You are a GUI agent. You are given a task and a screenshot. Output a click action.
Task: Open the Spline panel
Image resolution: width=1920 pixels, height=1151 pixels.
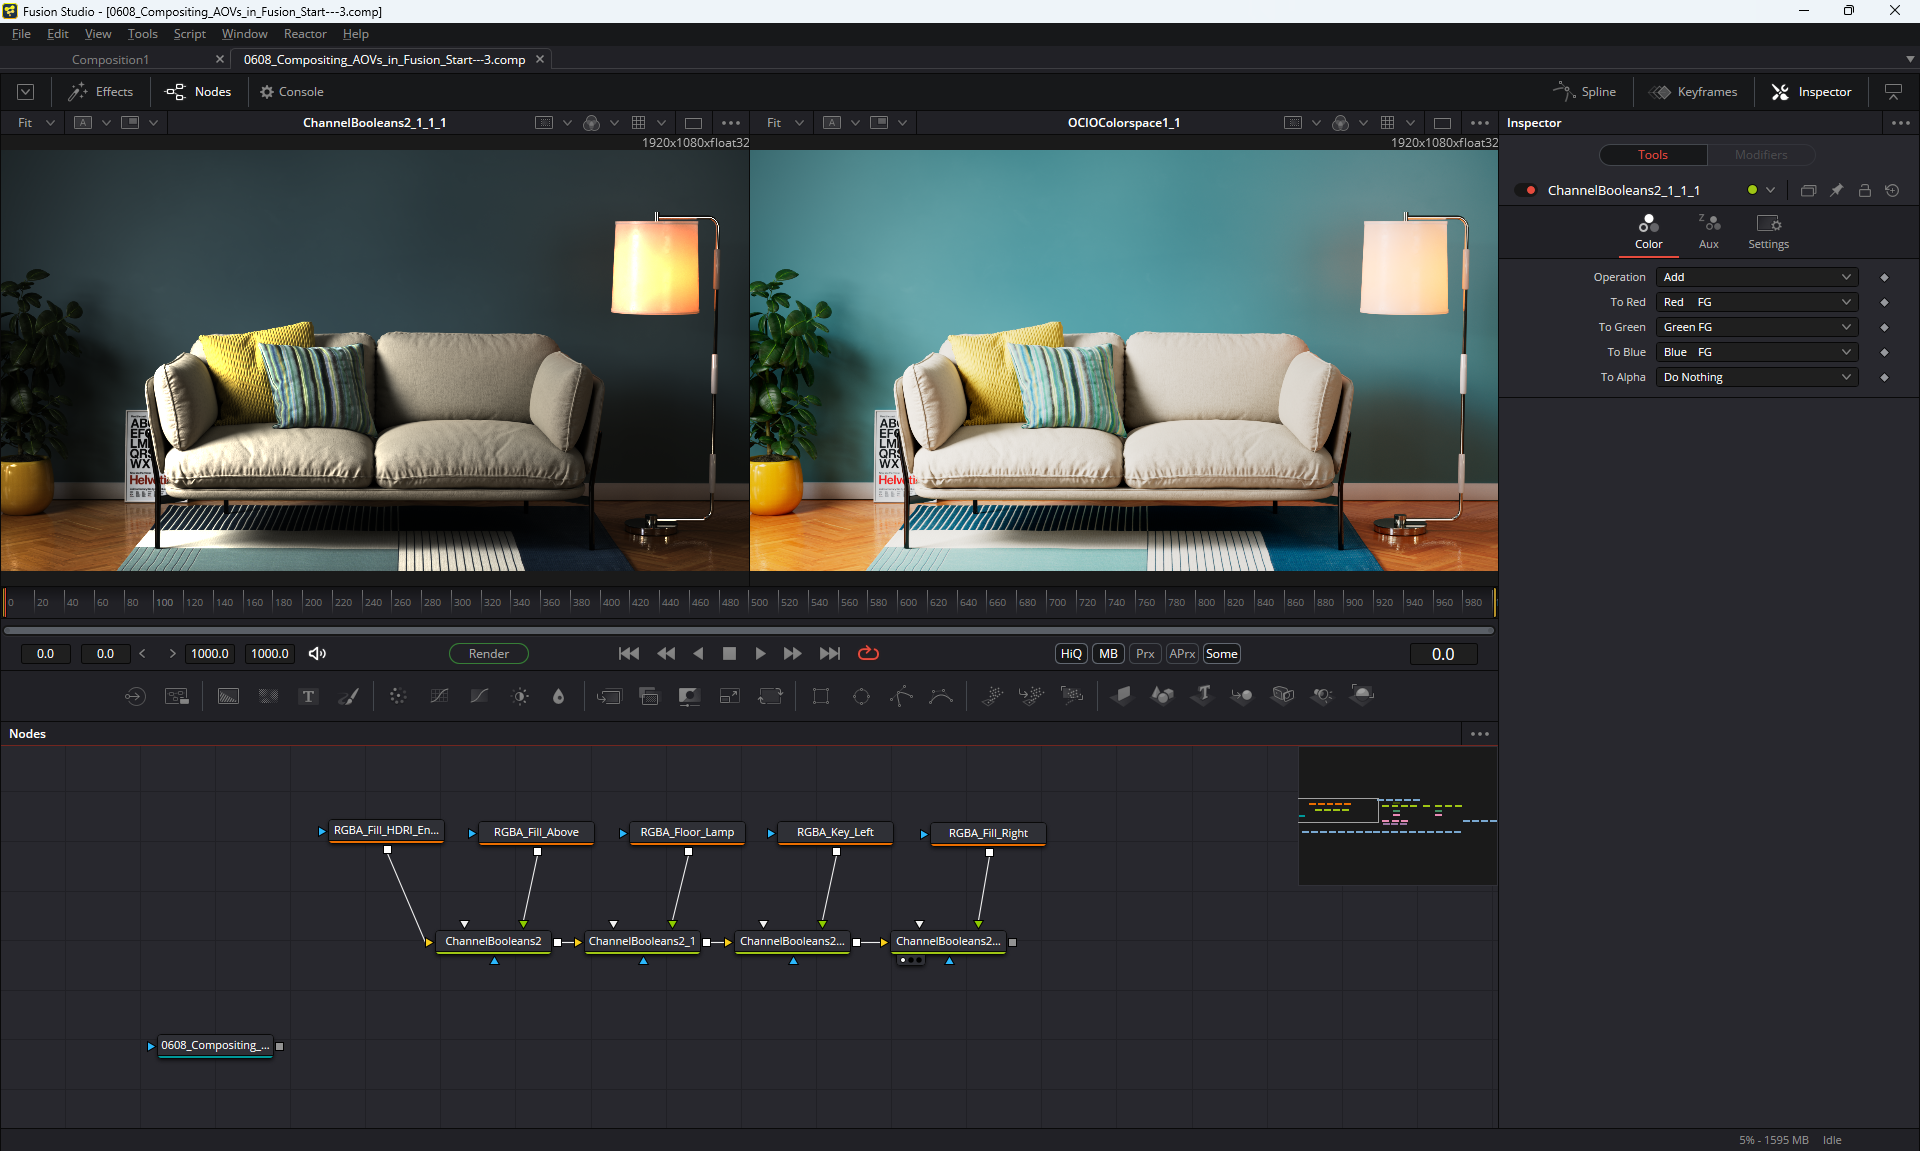(1585, 92)
